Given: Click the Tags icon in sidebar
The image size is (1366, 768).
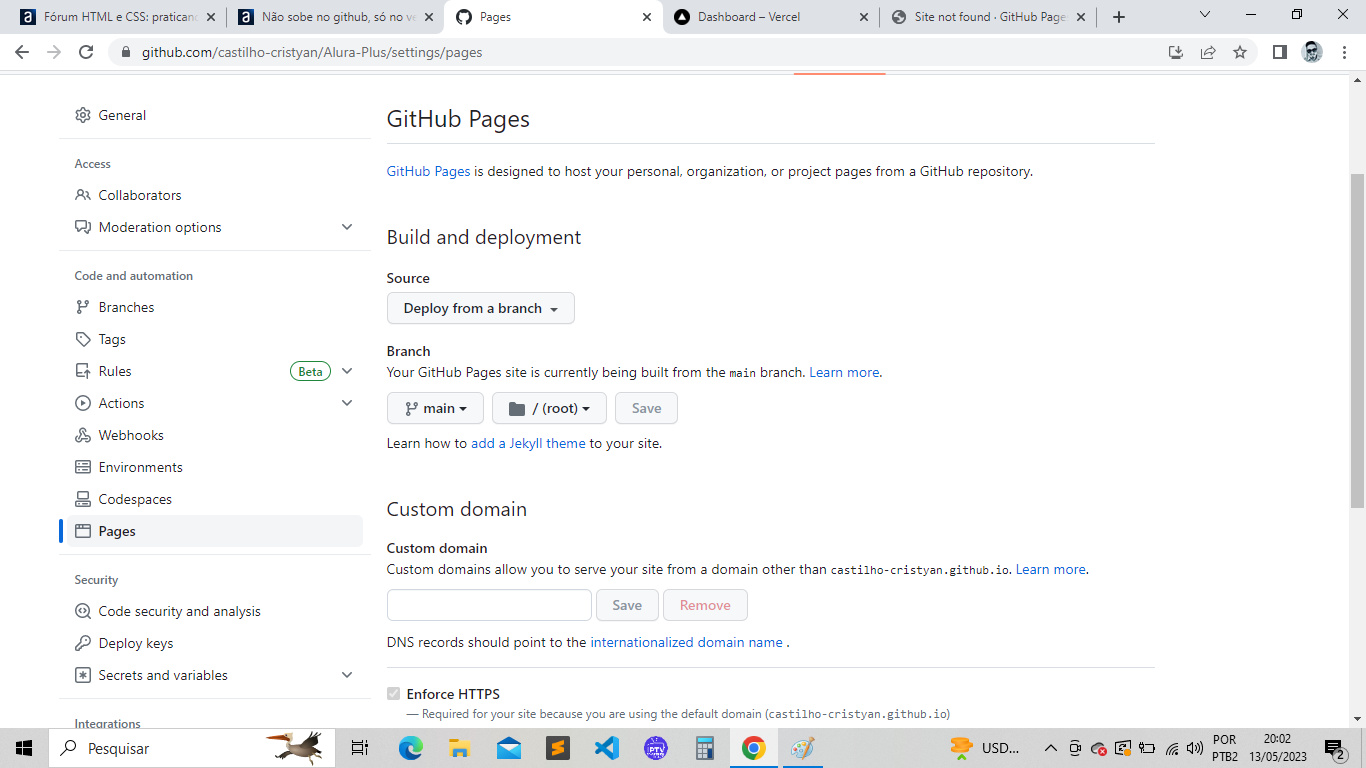Looking at the screenshot, I should point(83,339).
